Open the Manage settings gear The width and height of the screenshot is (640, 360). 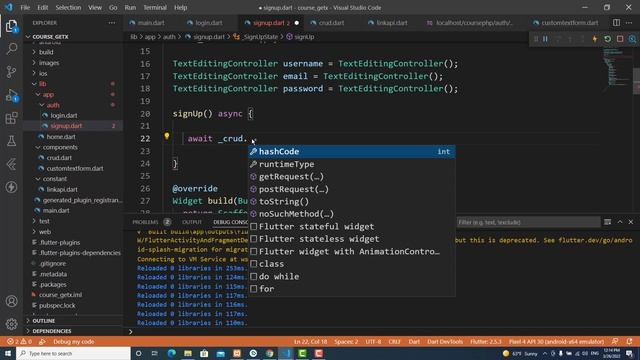point(11,324)
